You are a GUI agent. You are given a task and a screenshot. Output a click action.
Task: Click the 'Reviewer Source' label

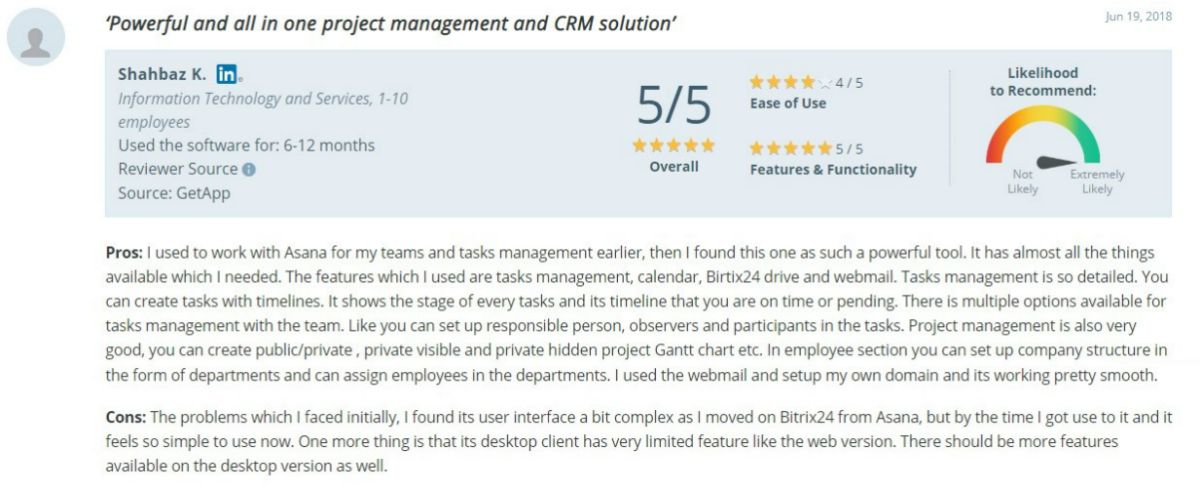178,169
